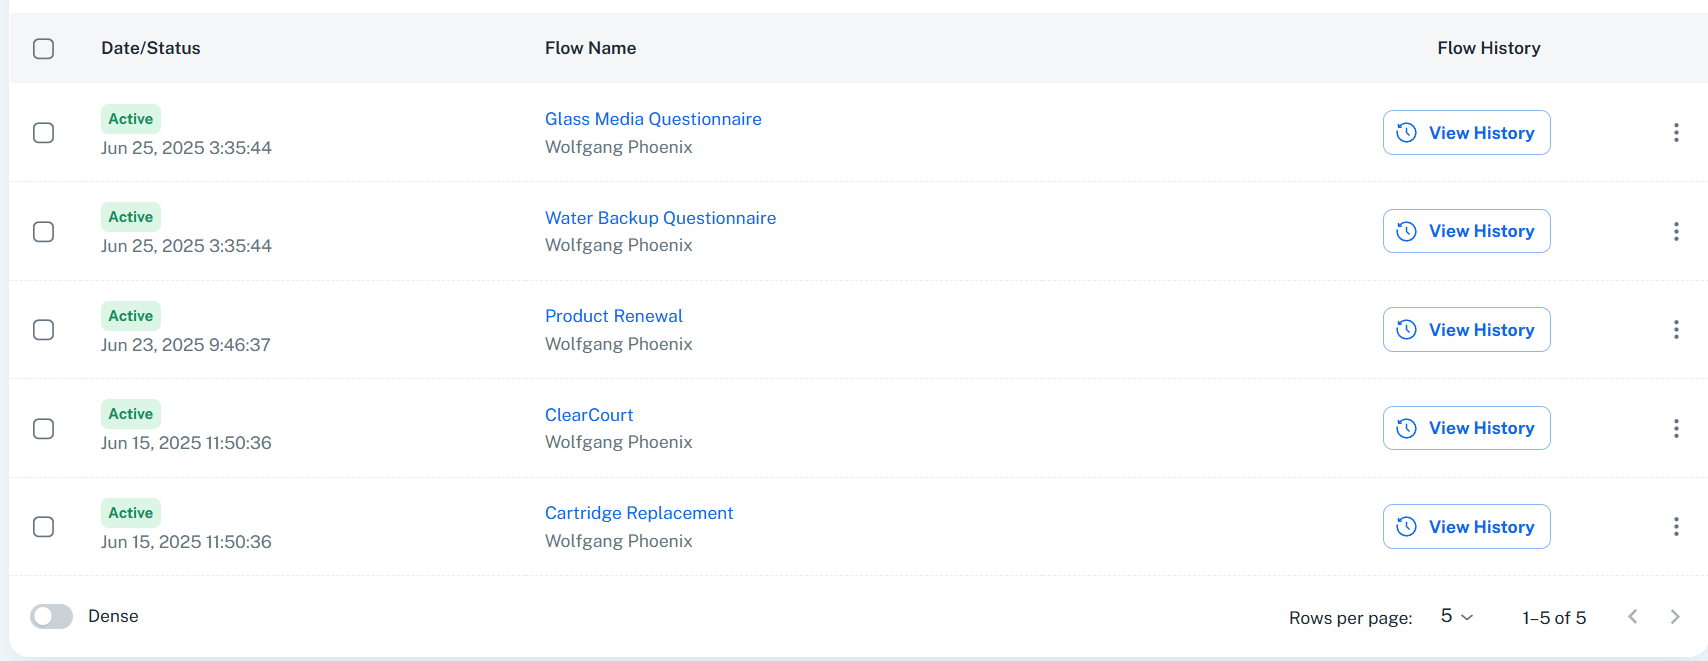Enable the Dense toggle switch
Screen dimensions: 1708x661
(51, 616)
